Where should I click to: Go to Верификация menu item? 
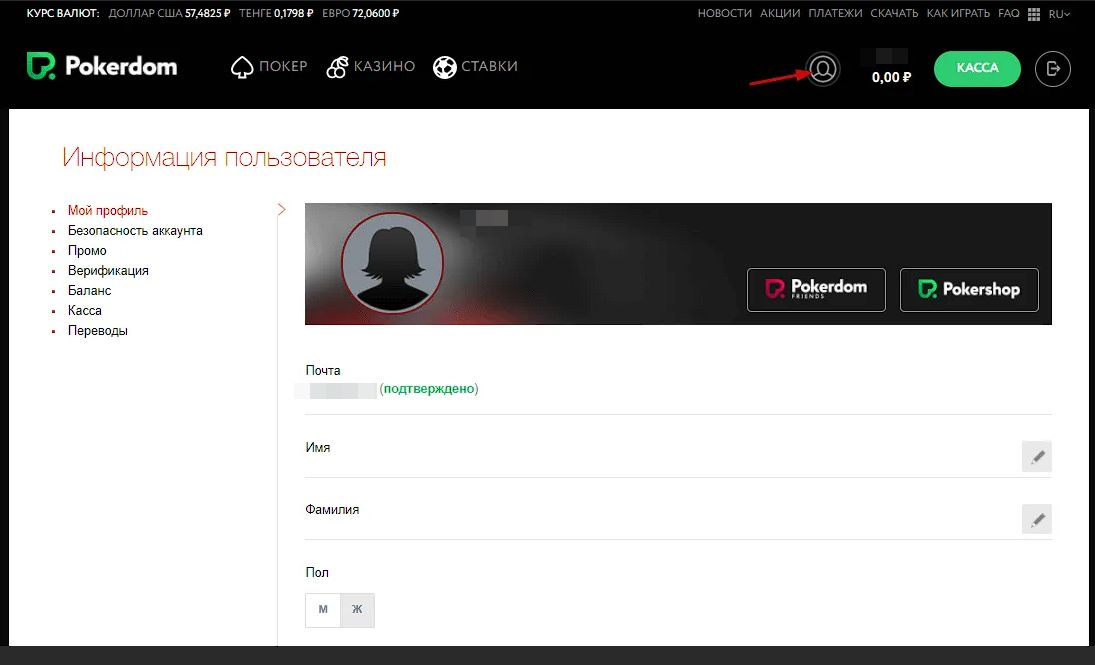point(108,271)
